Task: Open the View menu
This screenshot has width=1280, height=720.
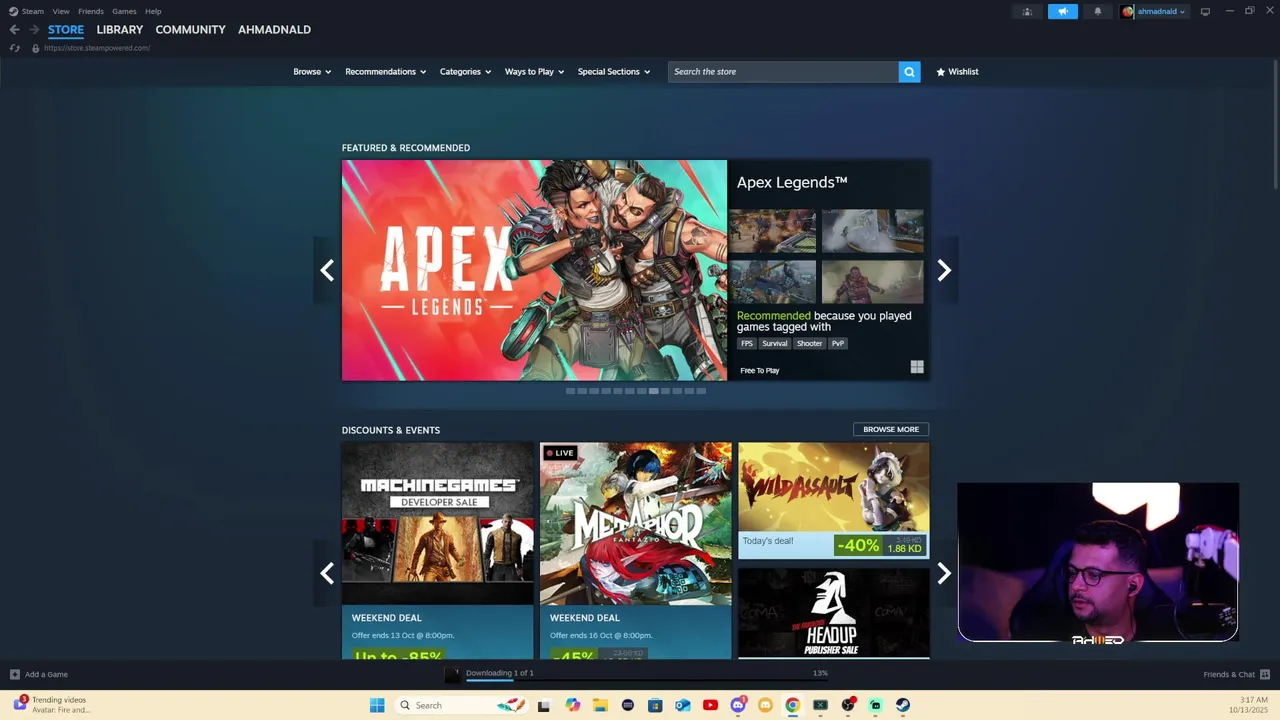Action: point(61,11)
